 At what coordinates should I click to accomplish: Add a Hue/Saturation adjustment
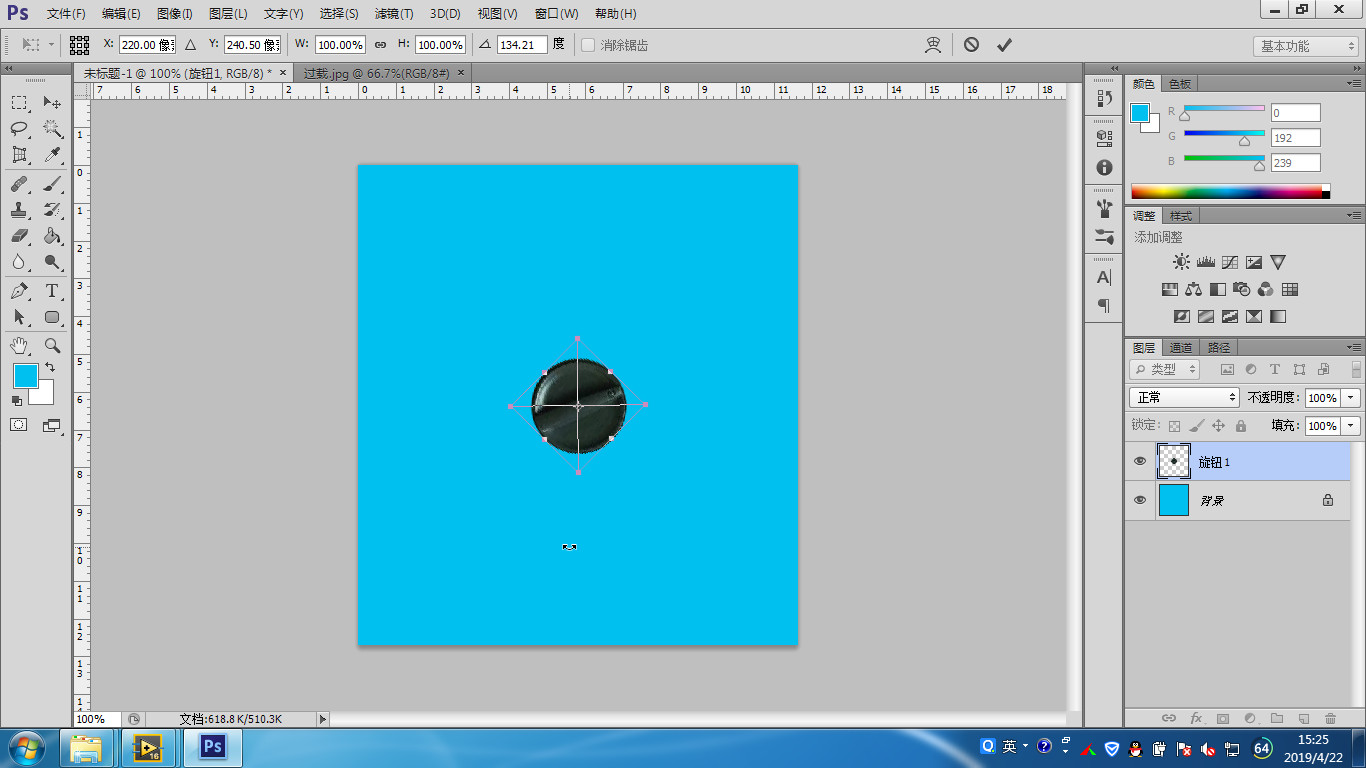1170,290
